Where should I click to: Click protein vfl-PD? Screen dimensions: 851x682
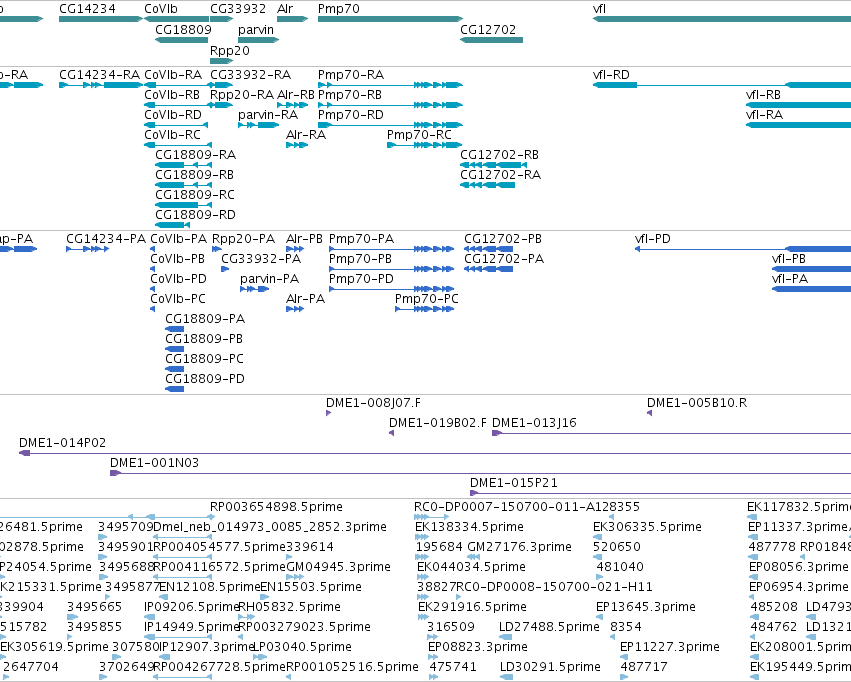tap(743, 249)
